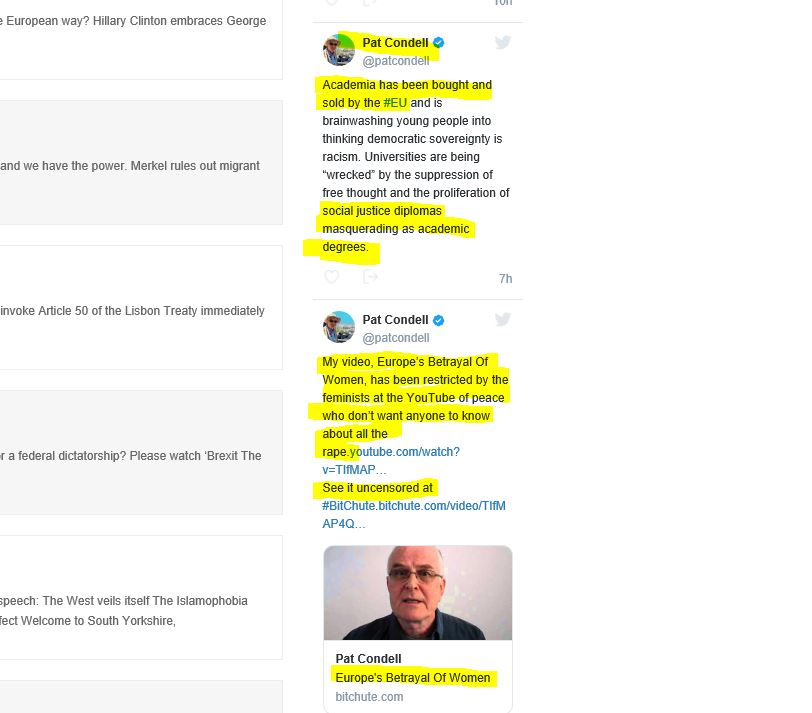
Task: Click the Europe's Betrayal Of Women video thumbnail
Action: [418, 593]
